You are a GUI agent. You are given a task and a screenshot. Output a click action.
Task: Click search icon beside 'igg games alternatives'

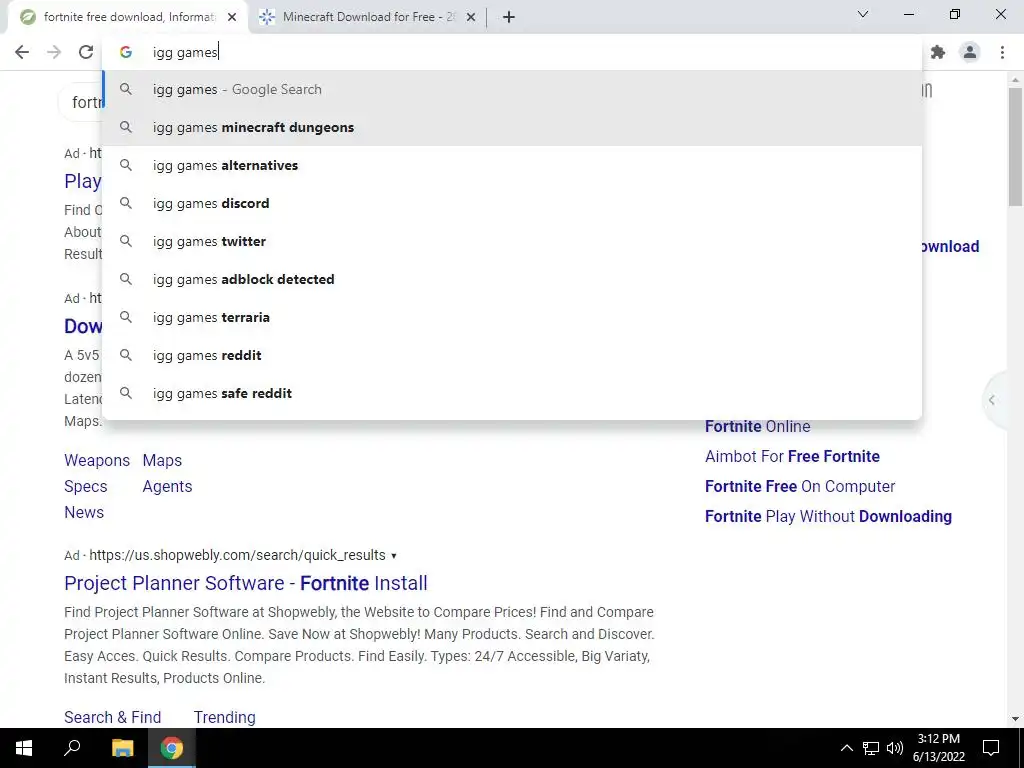[125, 165]
